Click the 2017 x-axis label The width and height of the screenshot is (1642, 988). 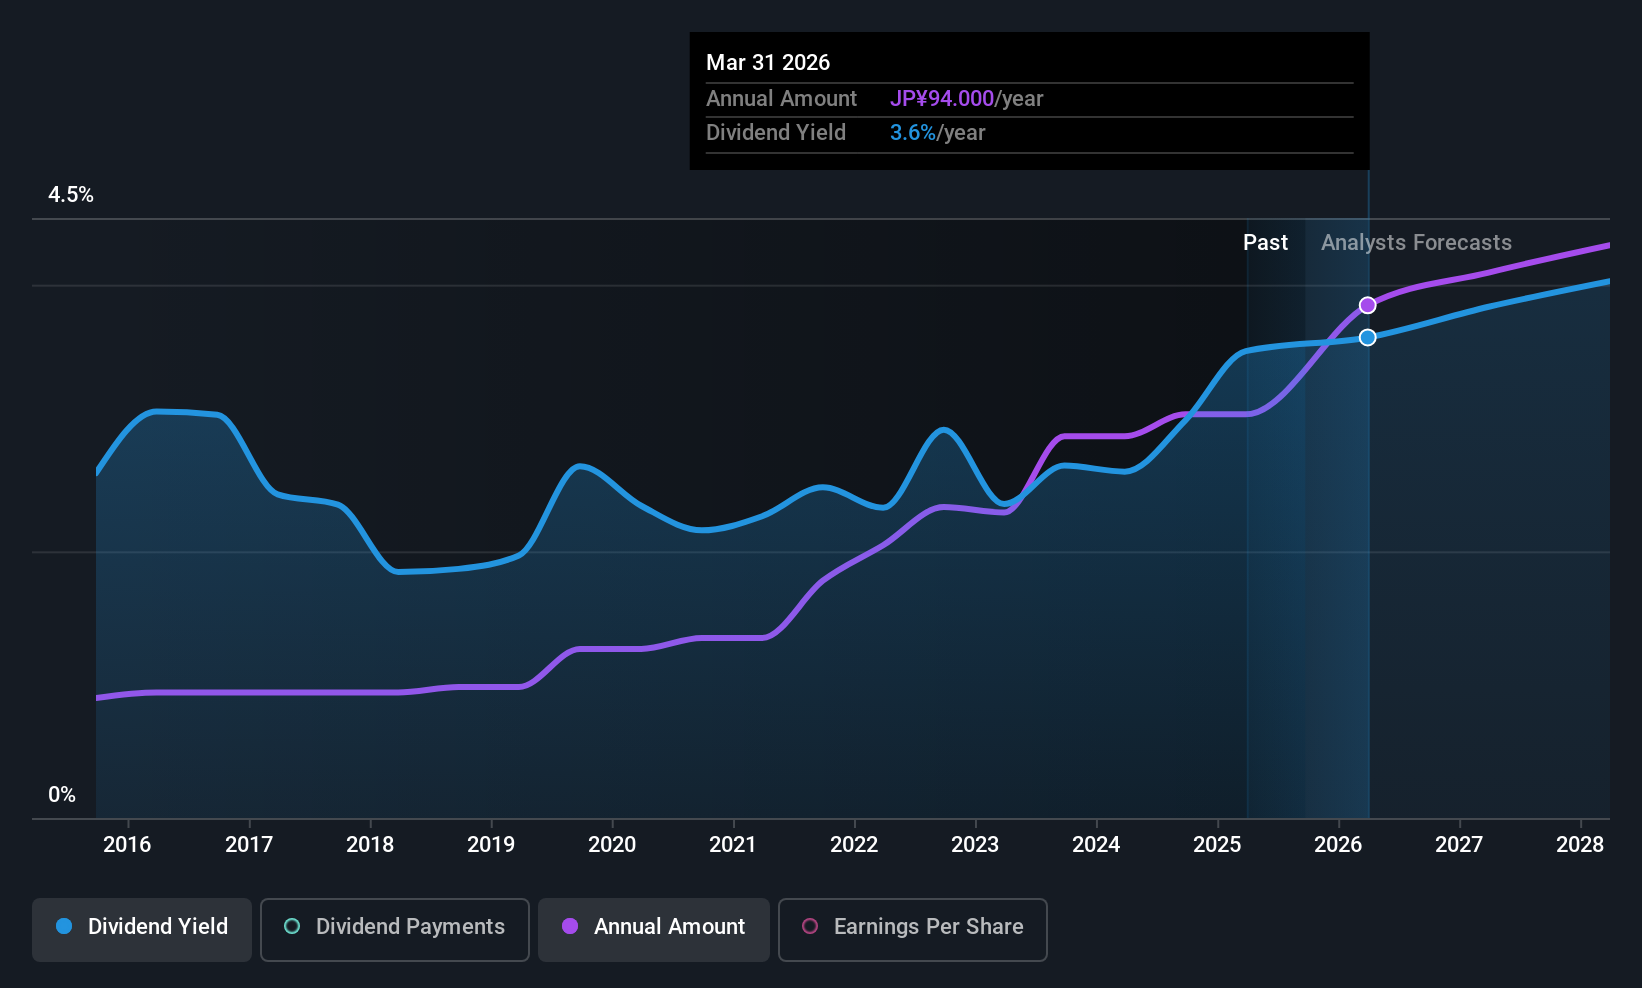tap(249, 845)
